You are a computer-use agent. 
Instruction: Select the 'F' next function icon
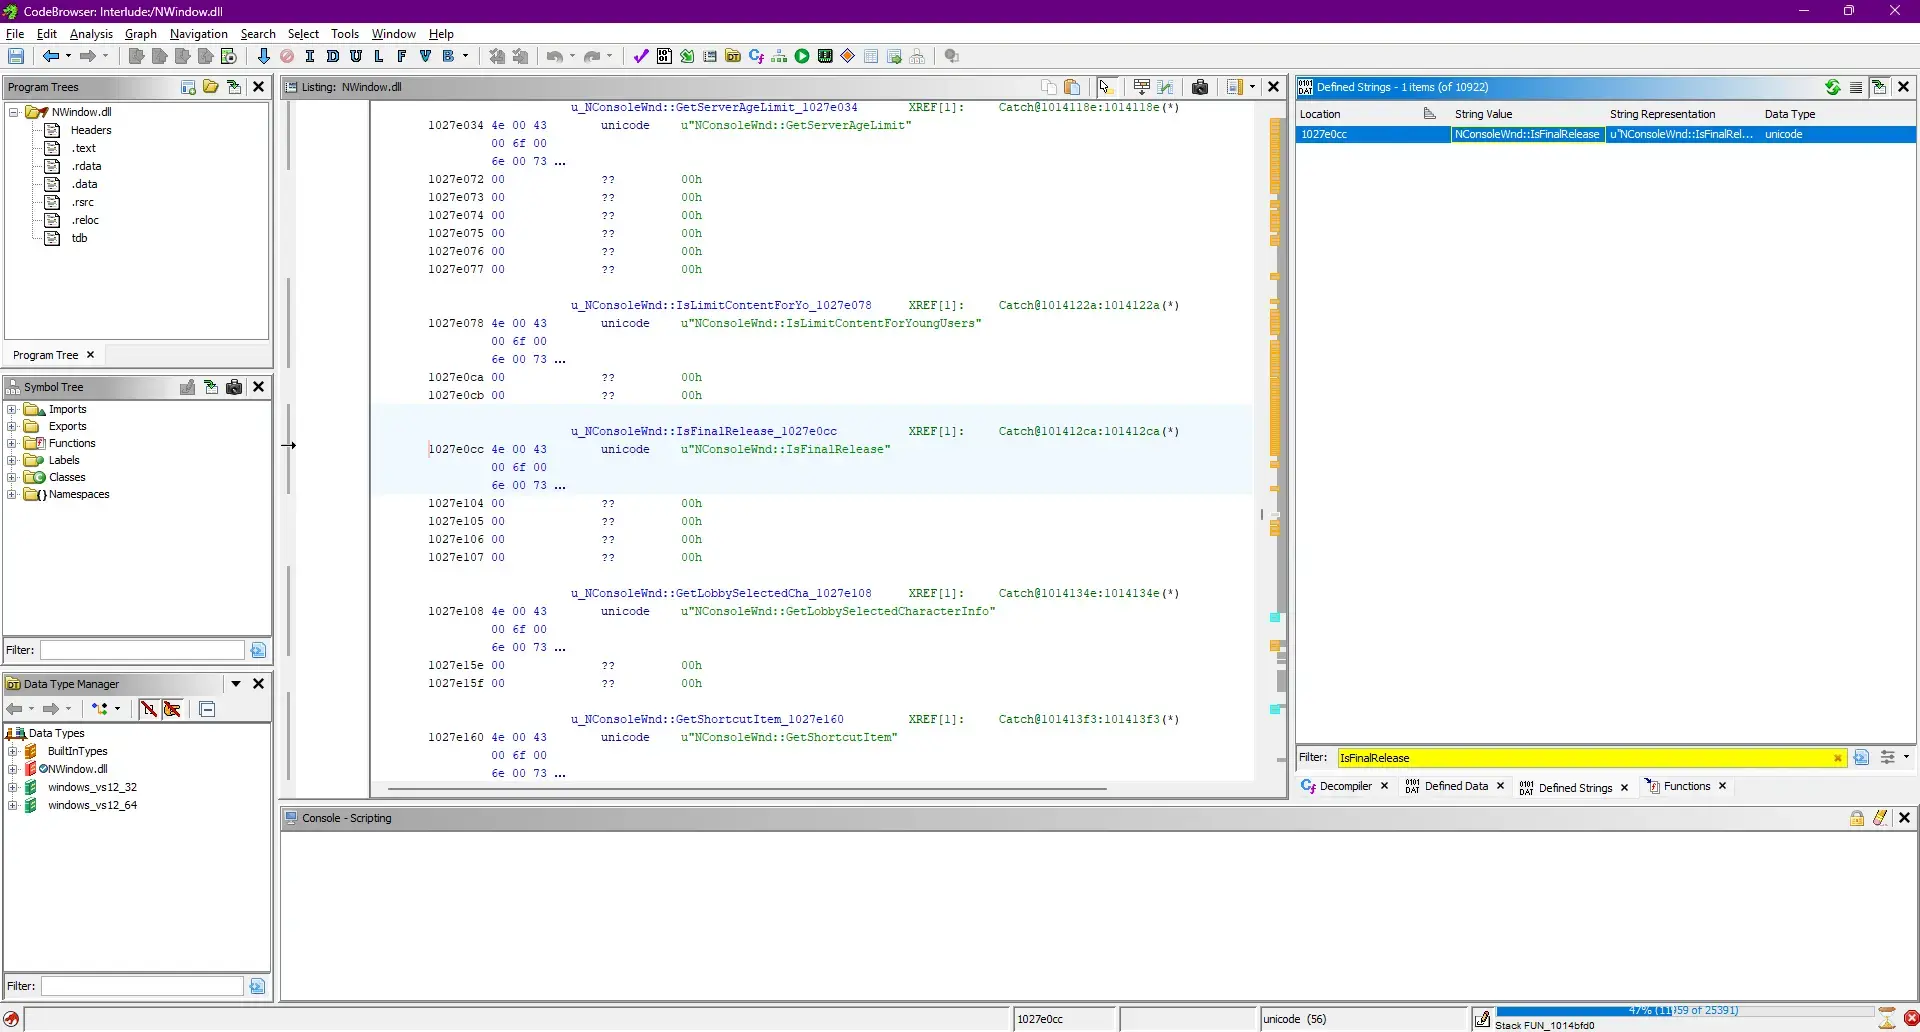click(x=402, y=57)
